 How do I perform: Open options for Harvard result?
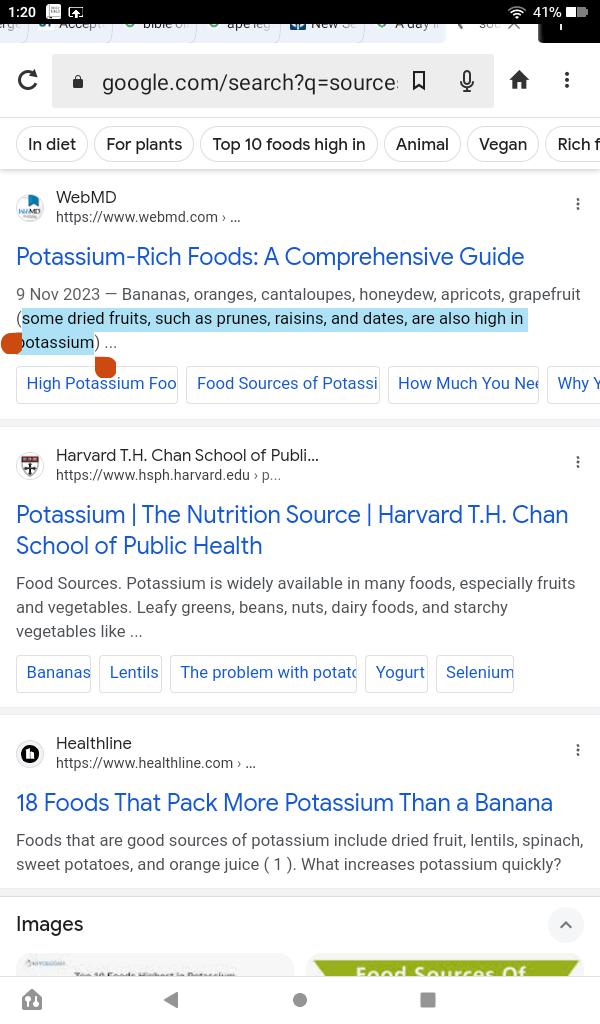tap(578, 463)
